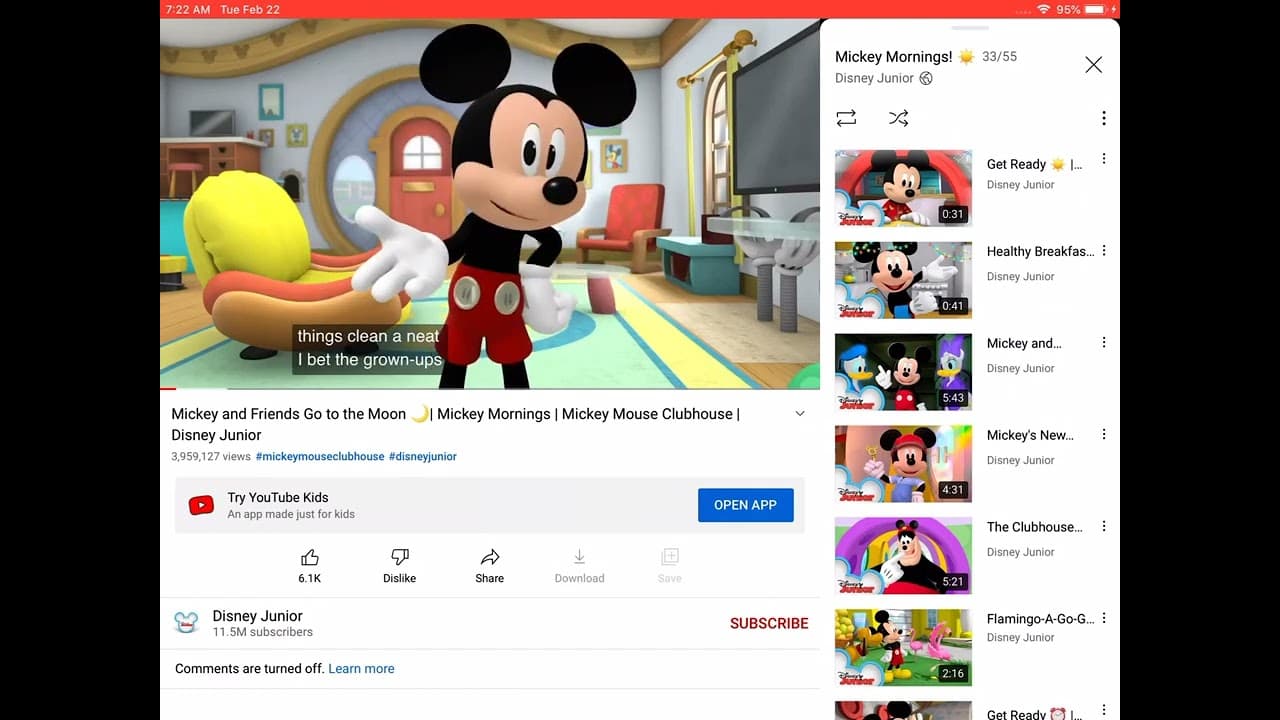The width and height of the screenshot is (1280, 720).
Task: Expand video description chevron
Action: click(800, 414)
